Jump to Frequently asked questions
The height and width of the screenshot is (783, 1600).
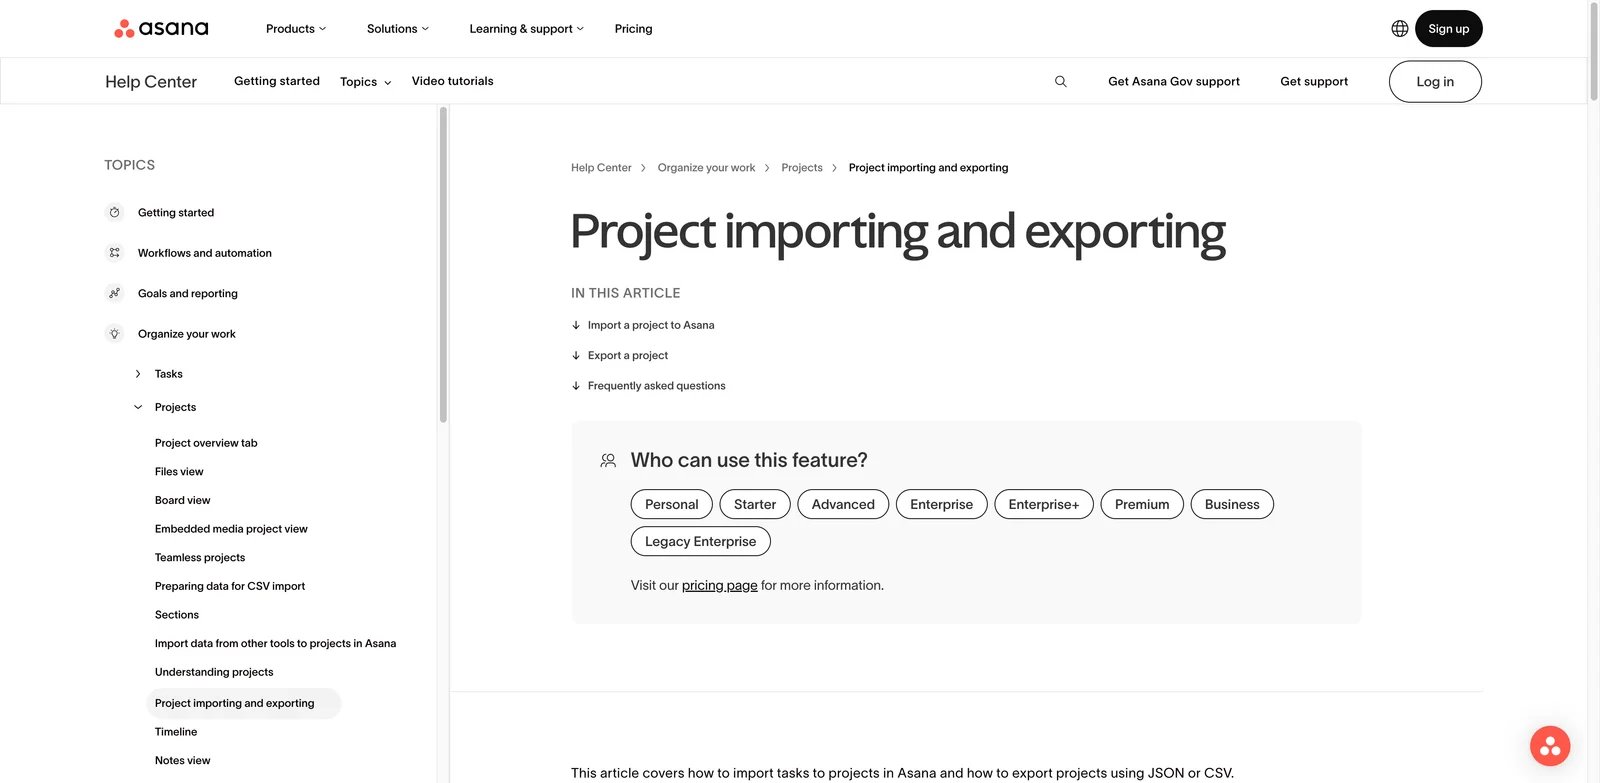657,385
